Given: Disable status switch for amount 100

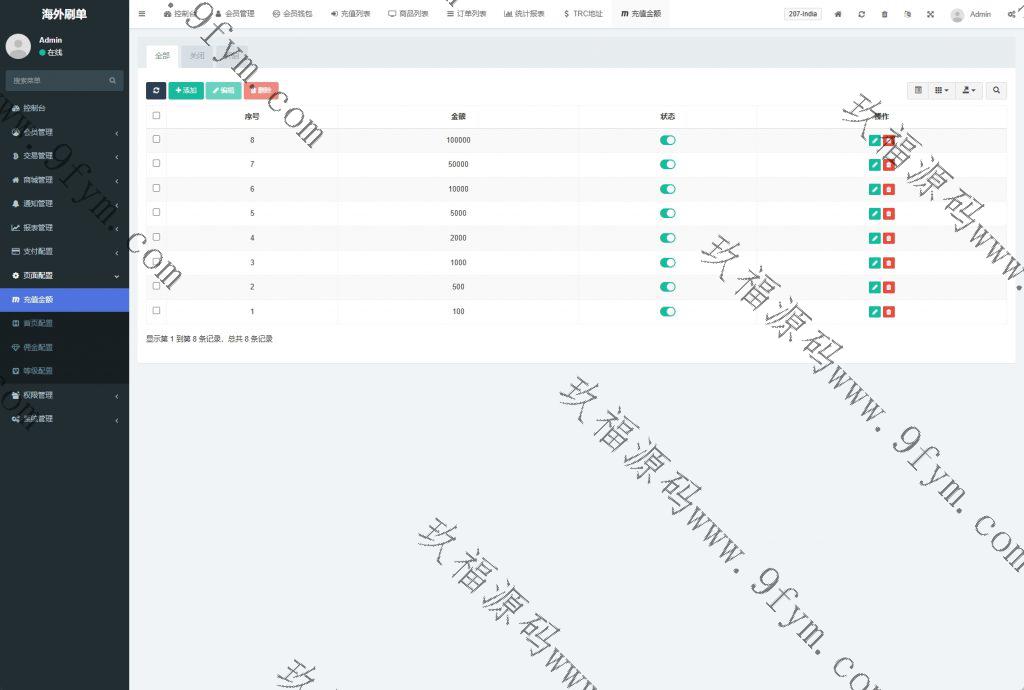Looking at the screenshot, I should (x=668, y=311).
